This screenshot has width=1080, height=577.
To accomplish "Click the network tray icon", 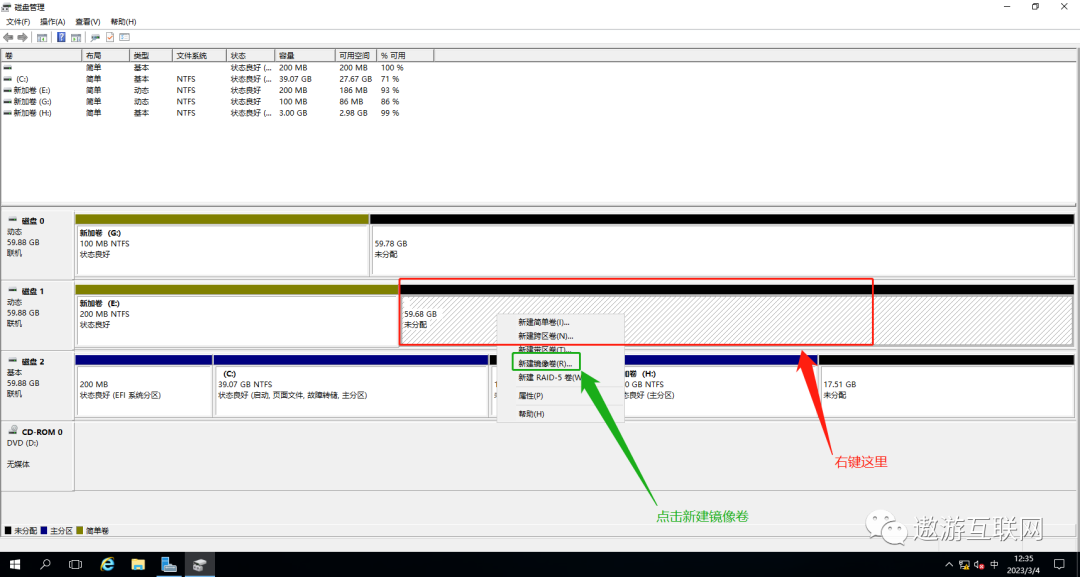I will pyautogui.click(x=964, y=565).
